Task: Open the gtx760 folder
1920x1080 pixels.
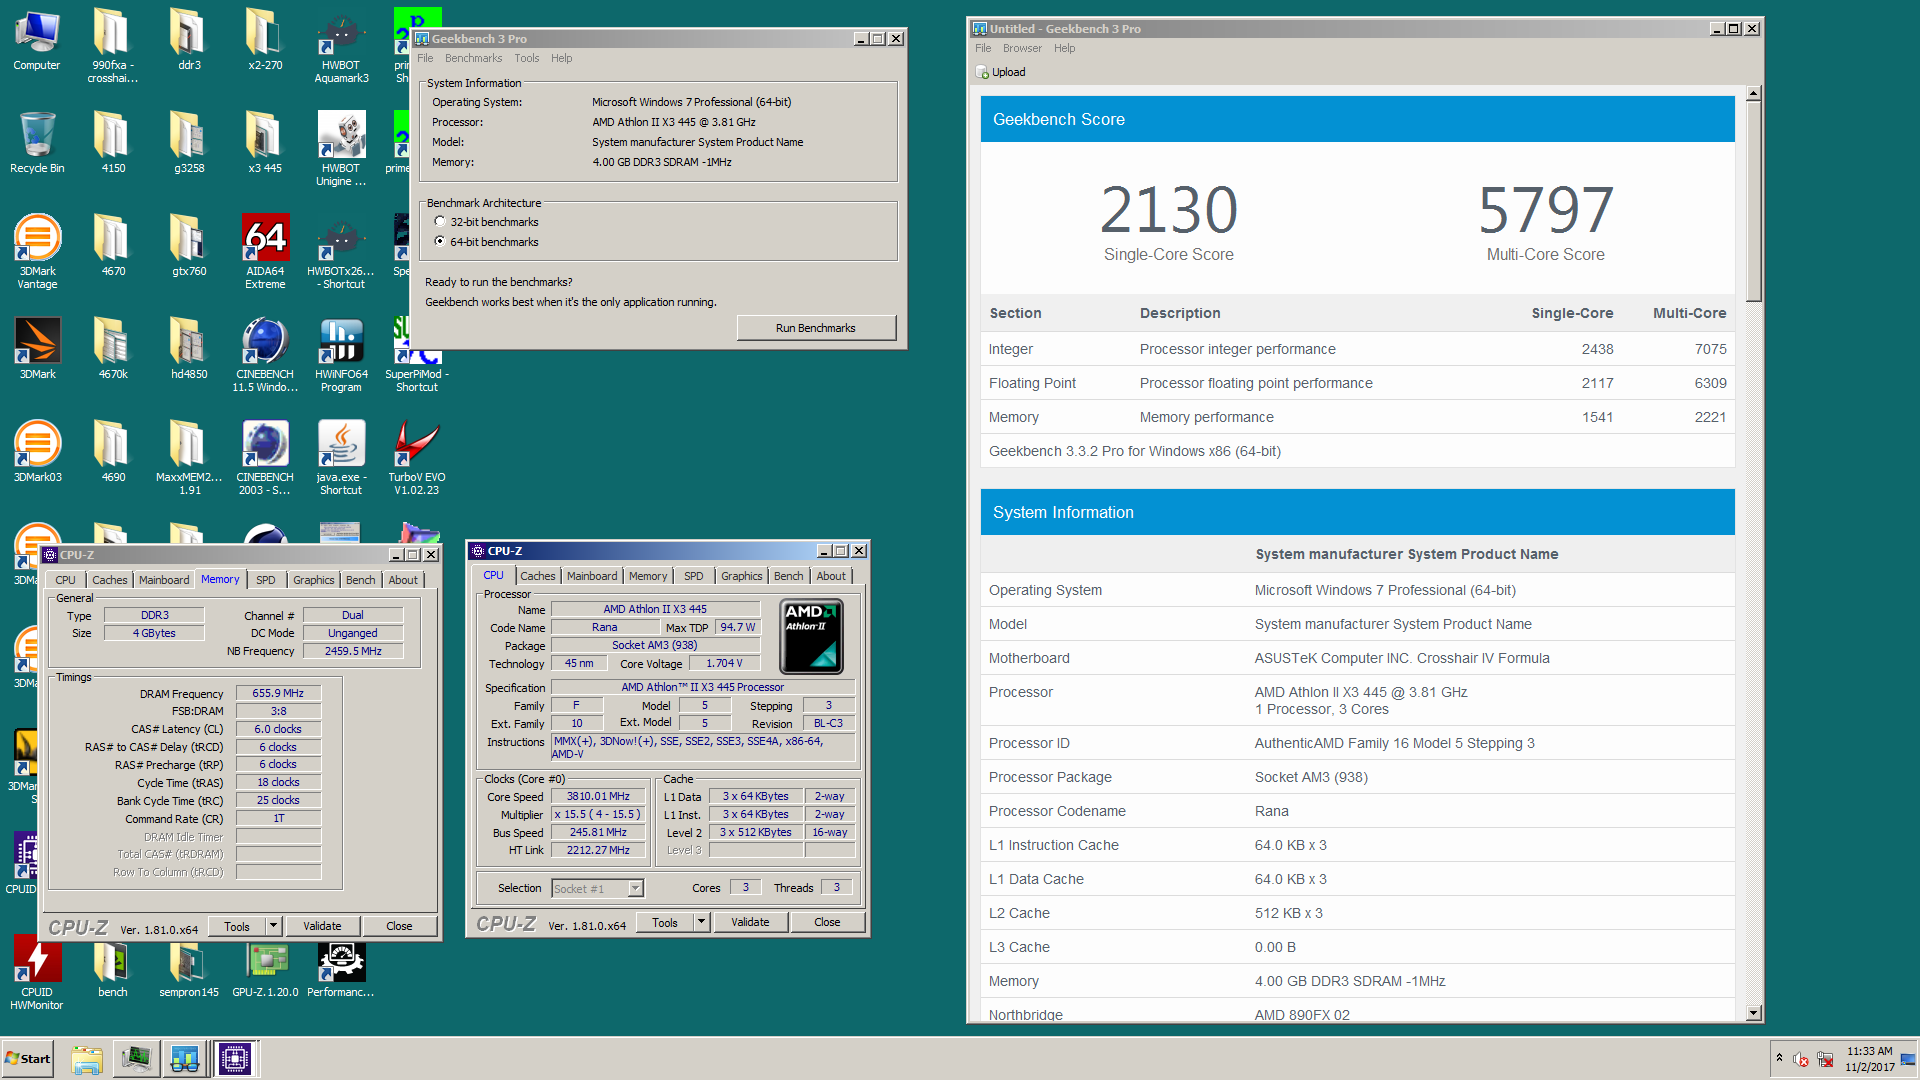Action: [x=189, y=246]
